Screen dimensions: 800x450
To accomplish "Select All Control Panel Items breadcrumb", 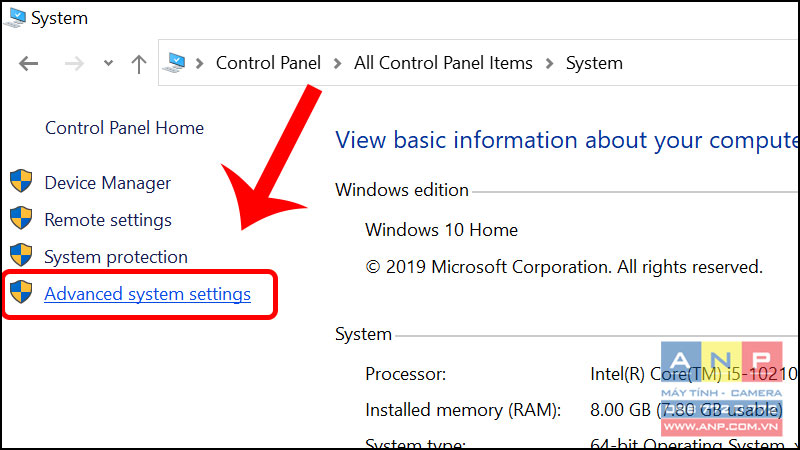I will pos(443,63).
